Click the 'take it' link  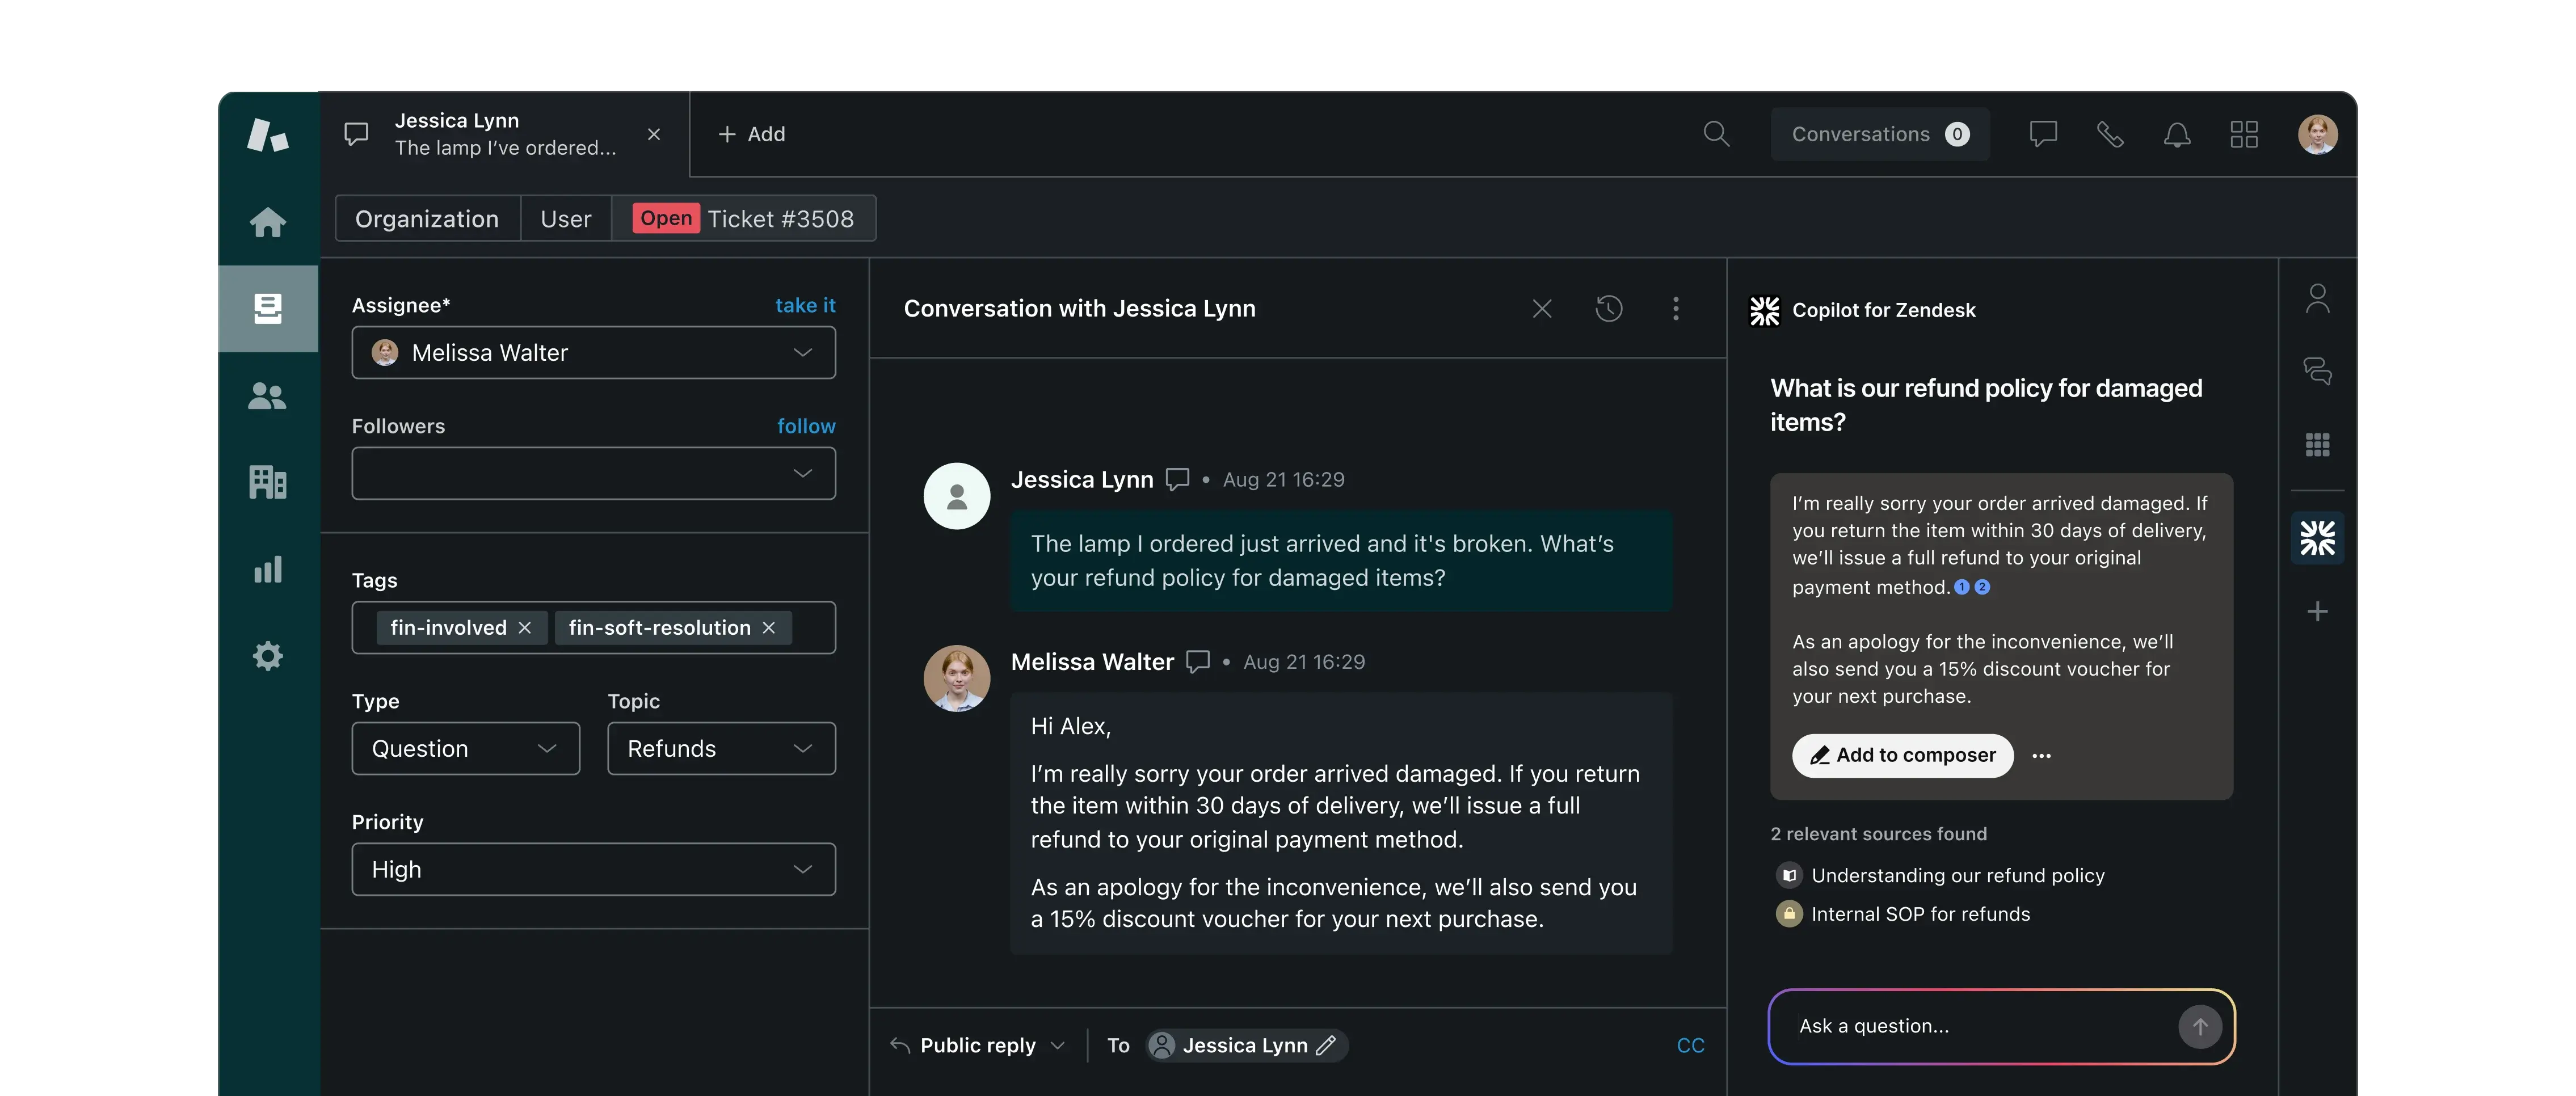pyautogui.click(x=805, y=305)
